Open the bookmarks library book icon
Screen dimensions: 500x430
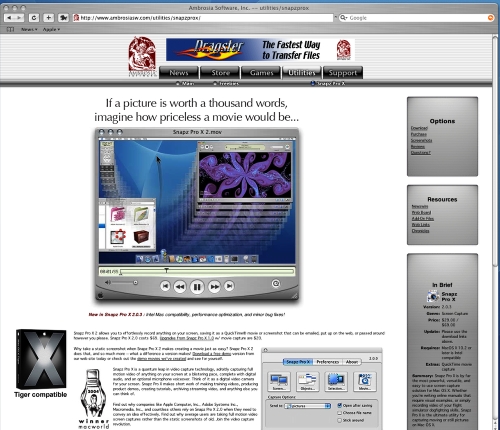[x=10, y=29]
